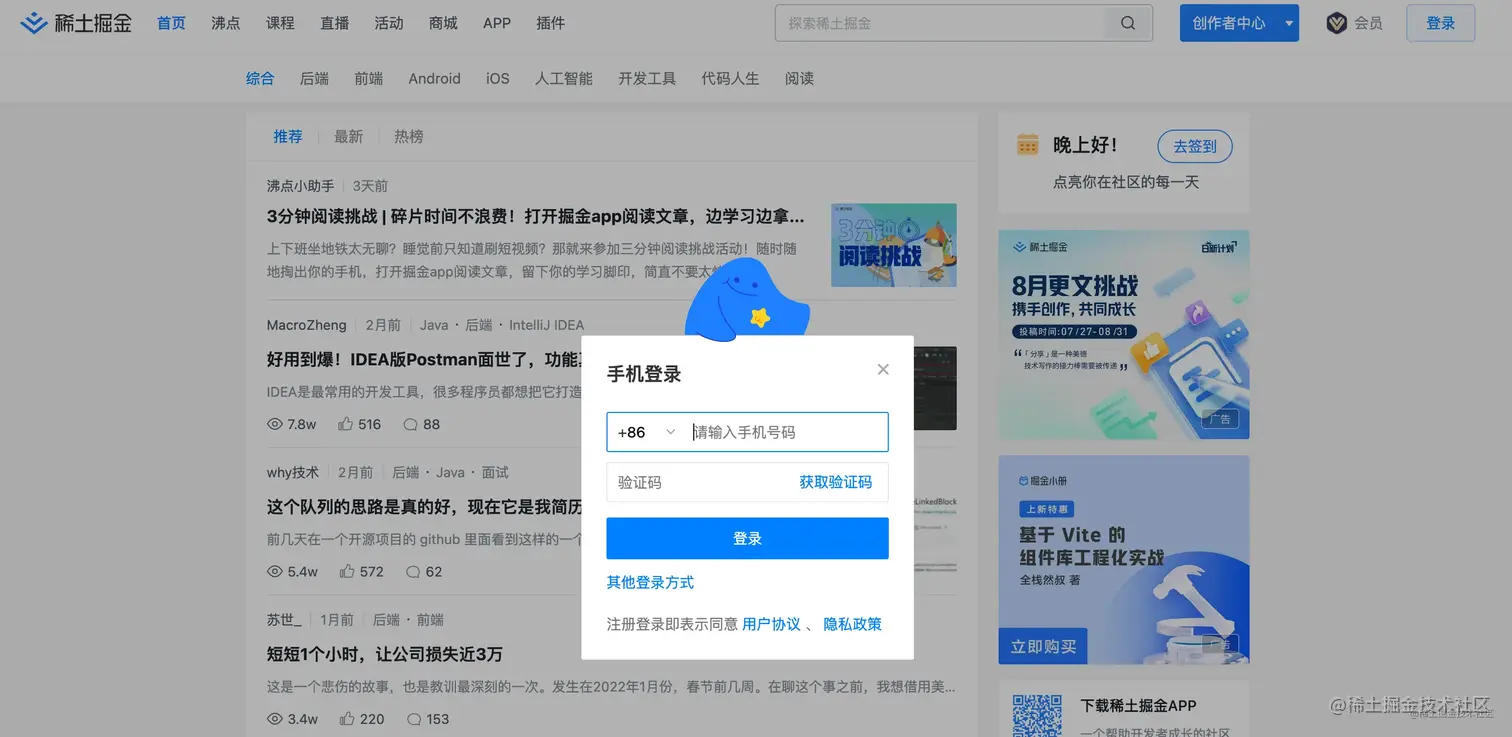Click the Juejin logo icon
Viewport: 1512px width, 737px height.
33,22
